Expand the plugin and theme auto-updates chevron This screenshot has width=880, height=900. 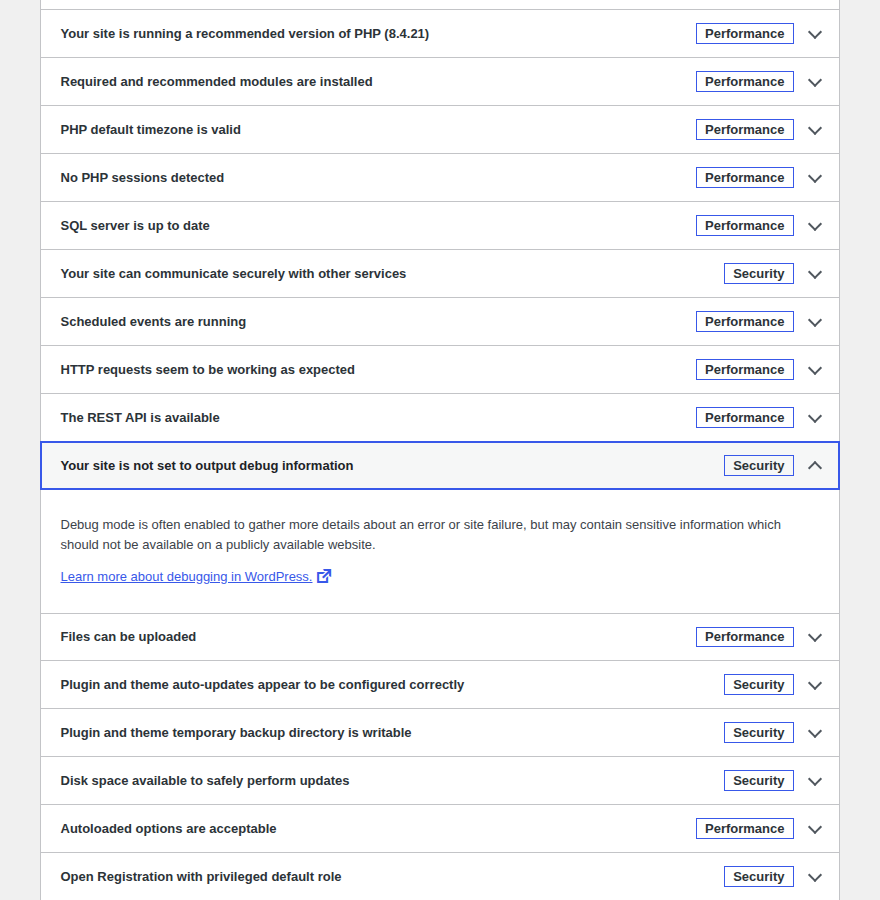coord(815,686)
